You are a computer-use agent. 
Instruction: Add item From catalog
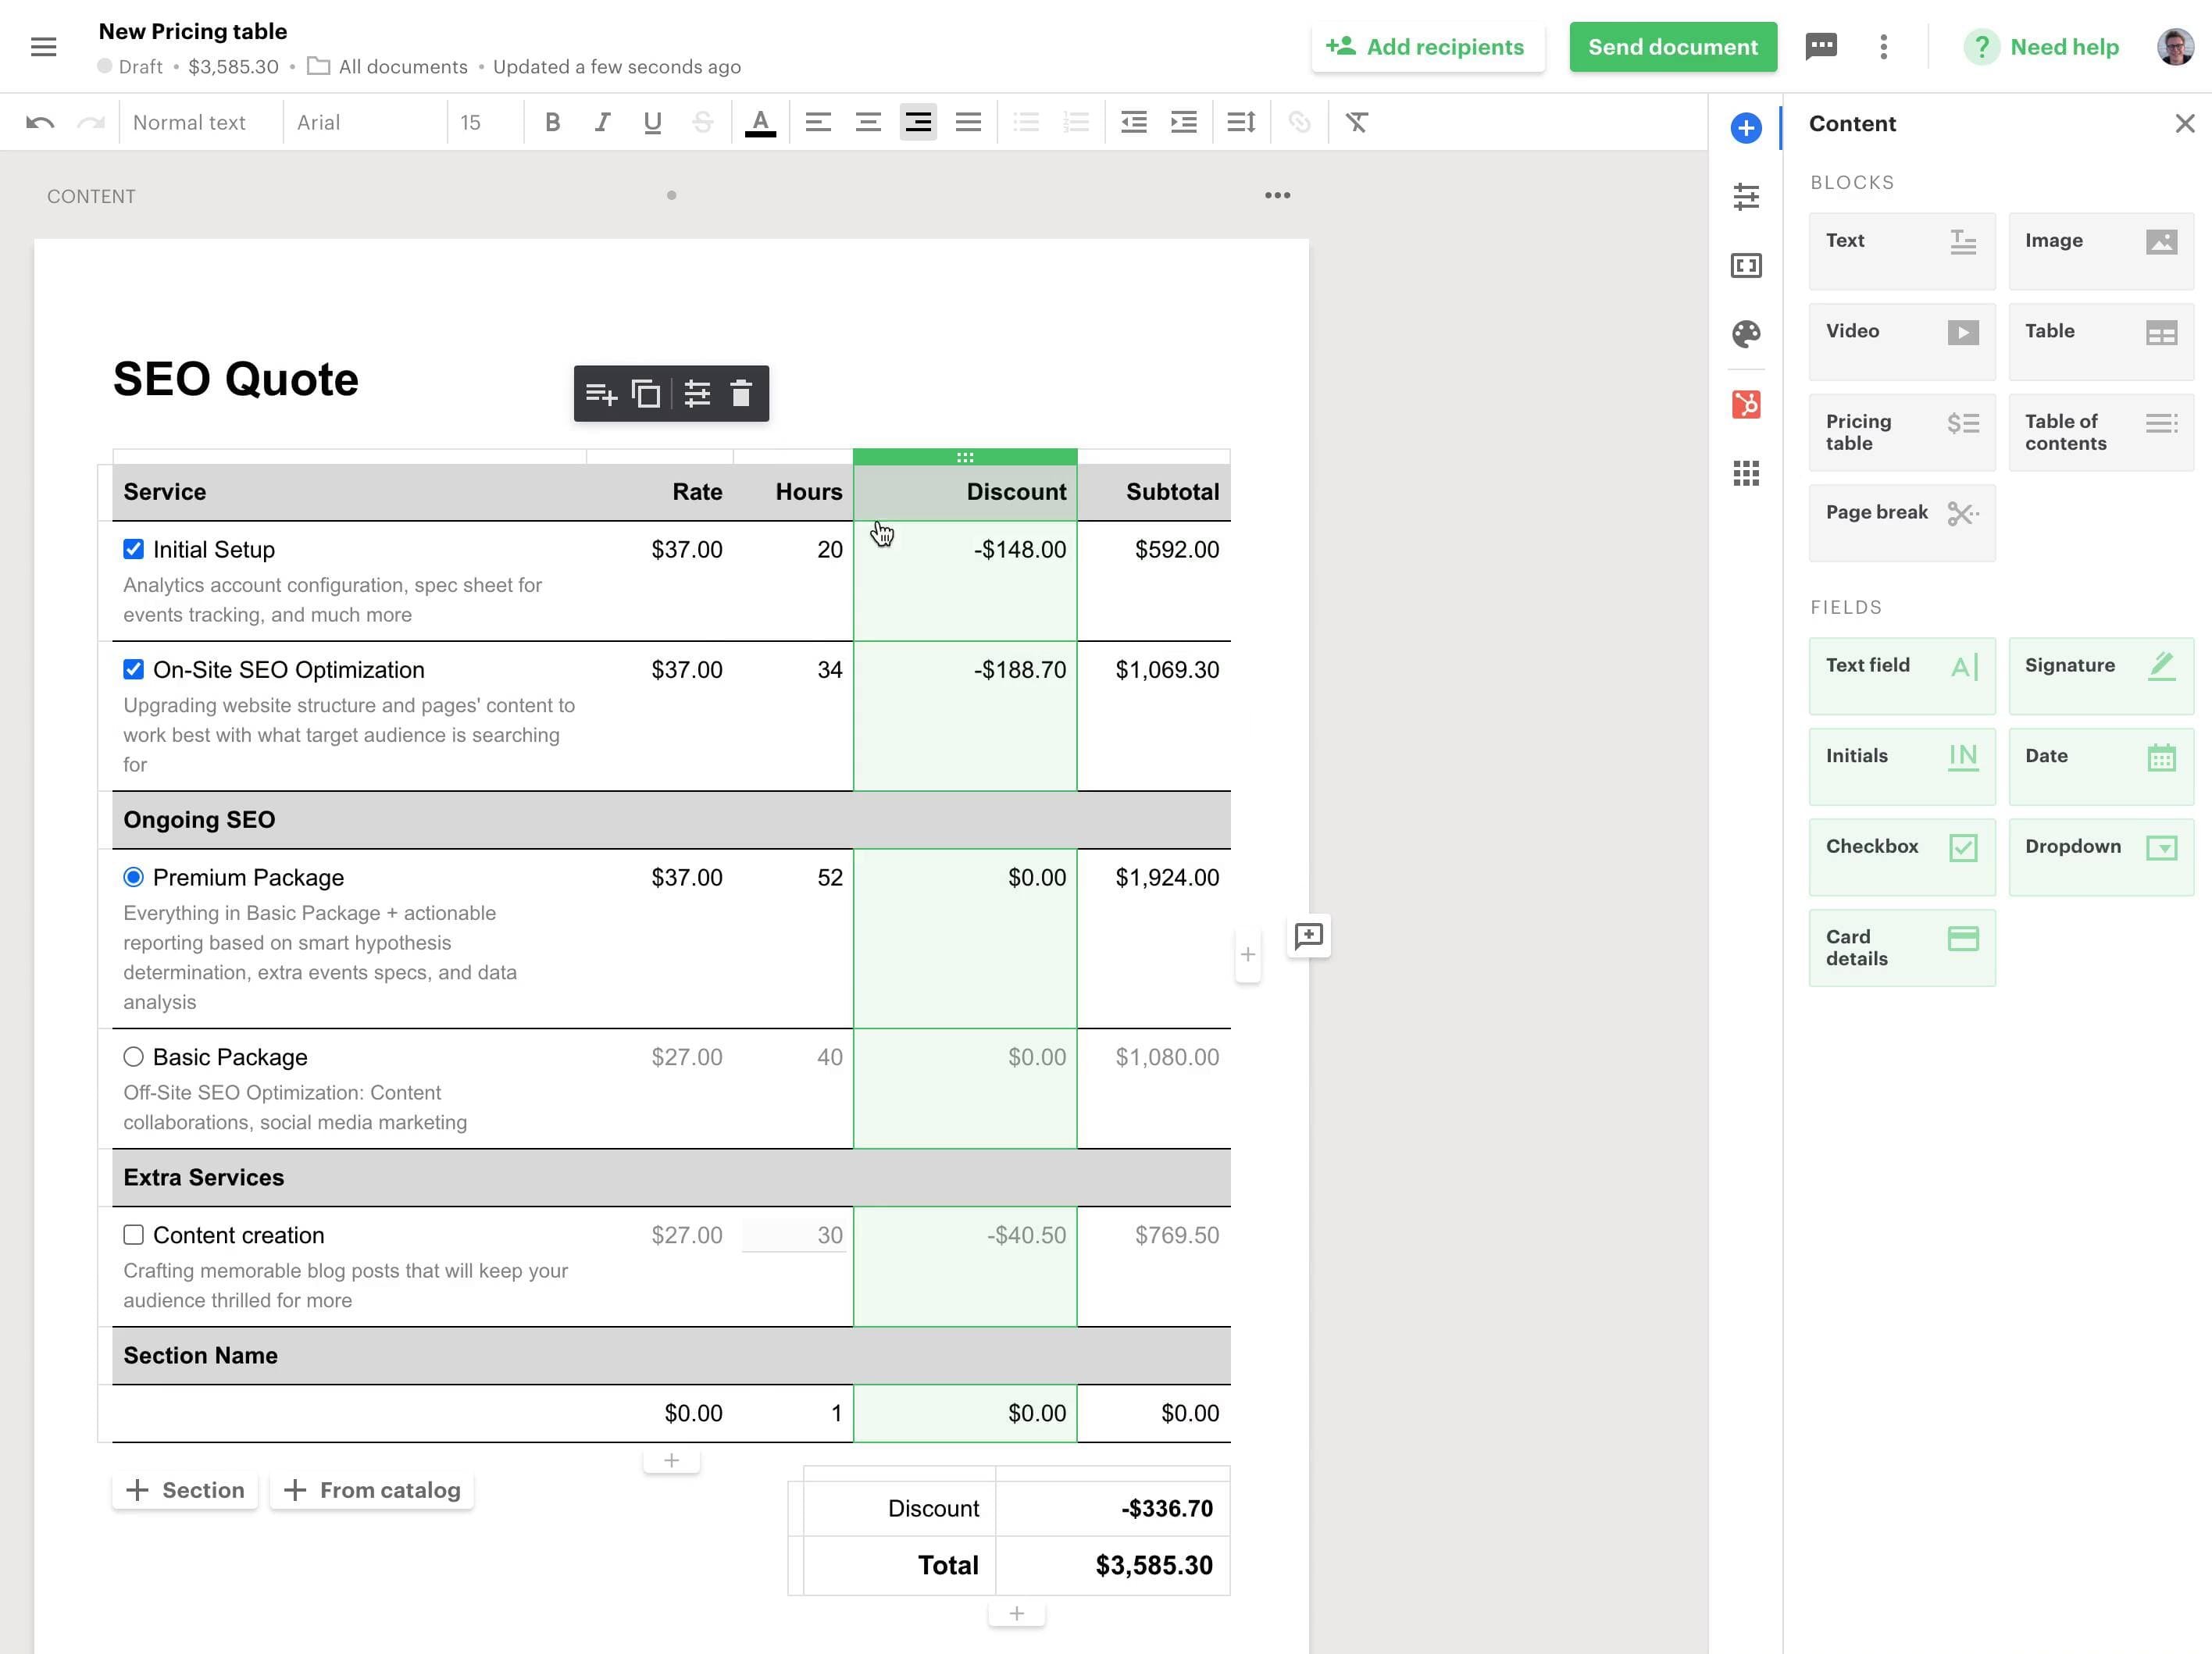pos(371,1490)
